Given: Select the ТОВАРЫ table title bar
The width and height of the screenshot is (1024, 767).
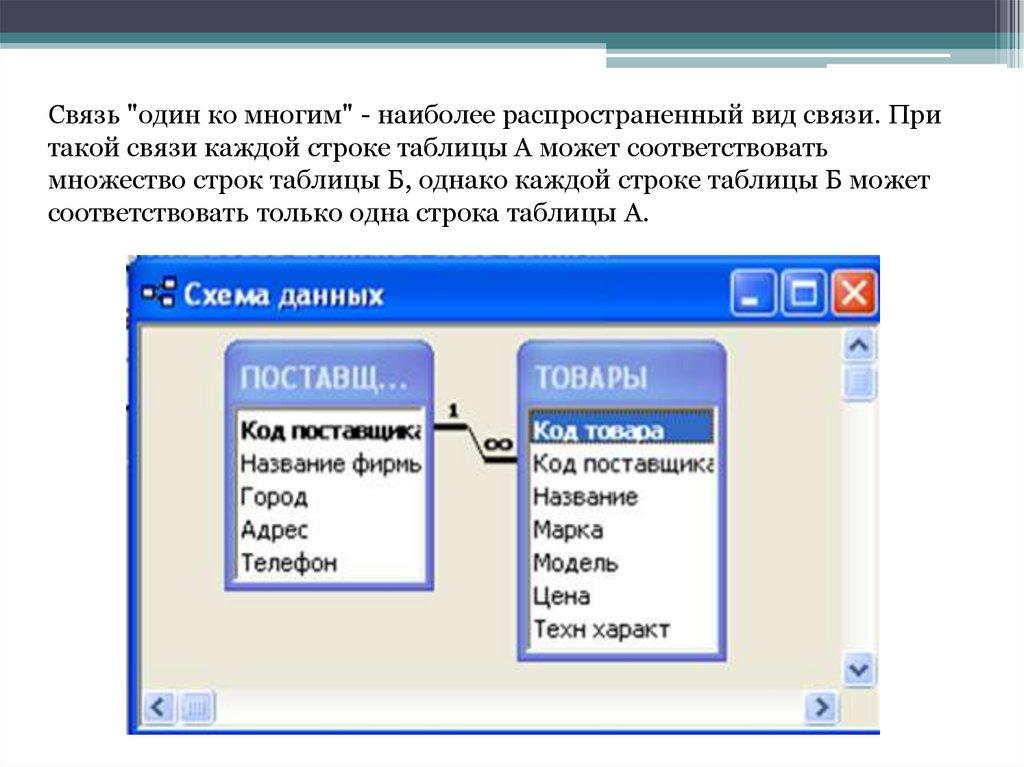Looking at the screenshot, I should point(620,377).
